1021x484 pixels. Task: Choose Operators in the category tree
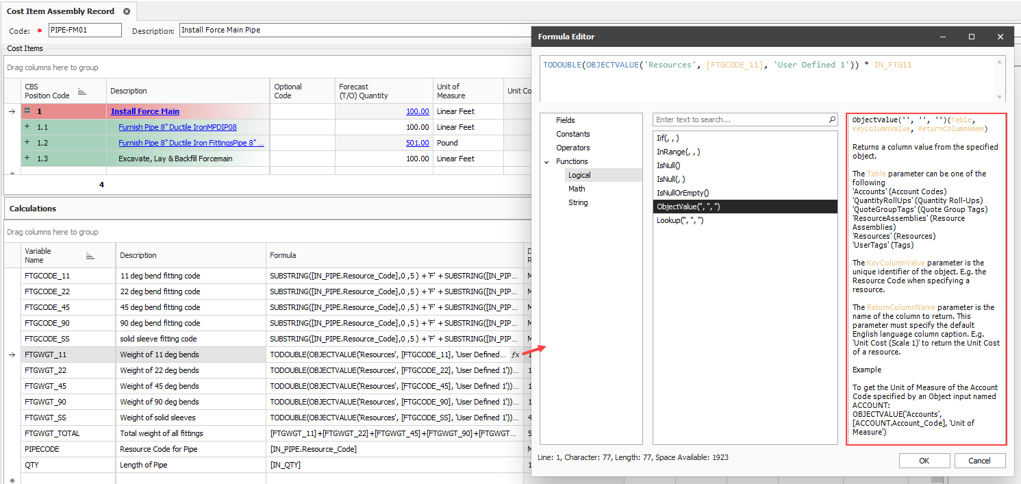point(573,148)
